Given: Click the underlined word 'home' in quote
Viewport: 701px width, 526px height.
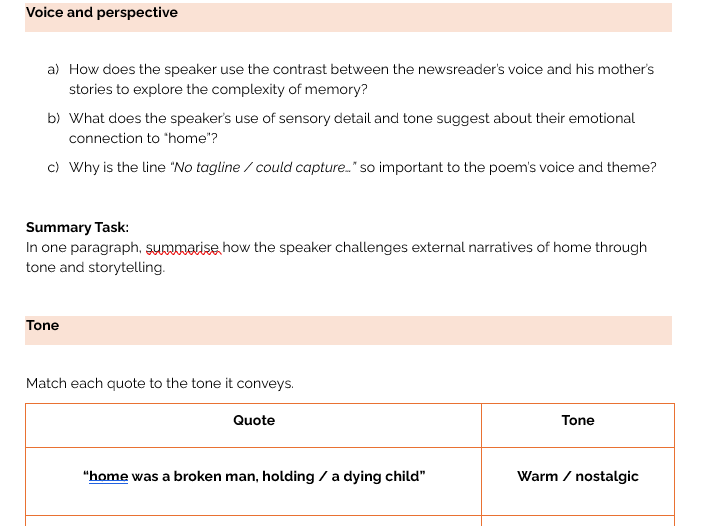Looking at the screenshot, I should pos(108,476).
